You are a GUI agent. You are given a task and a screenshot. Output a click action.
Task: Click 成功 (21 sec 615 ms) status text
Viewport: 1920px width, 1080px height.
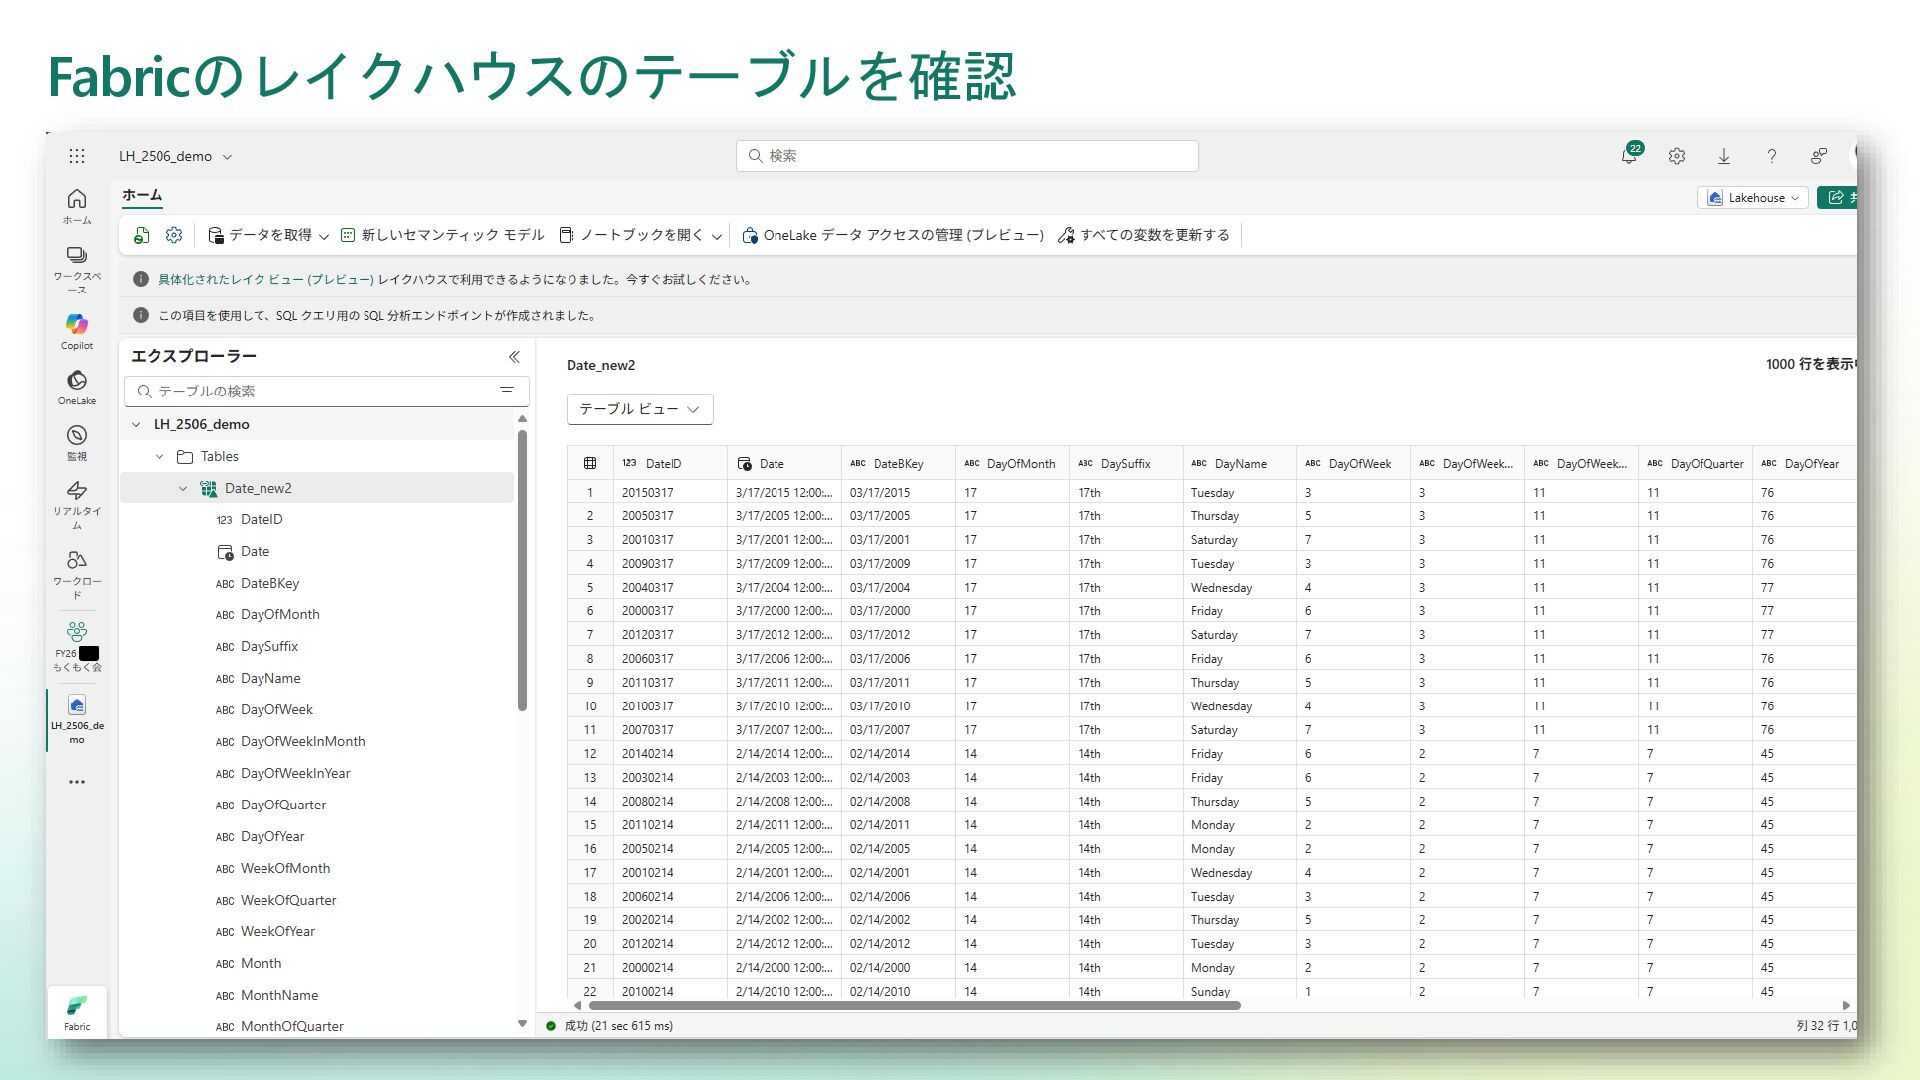coord(618,1026)
